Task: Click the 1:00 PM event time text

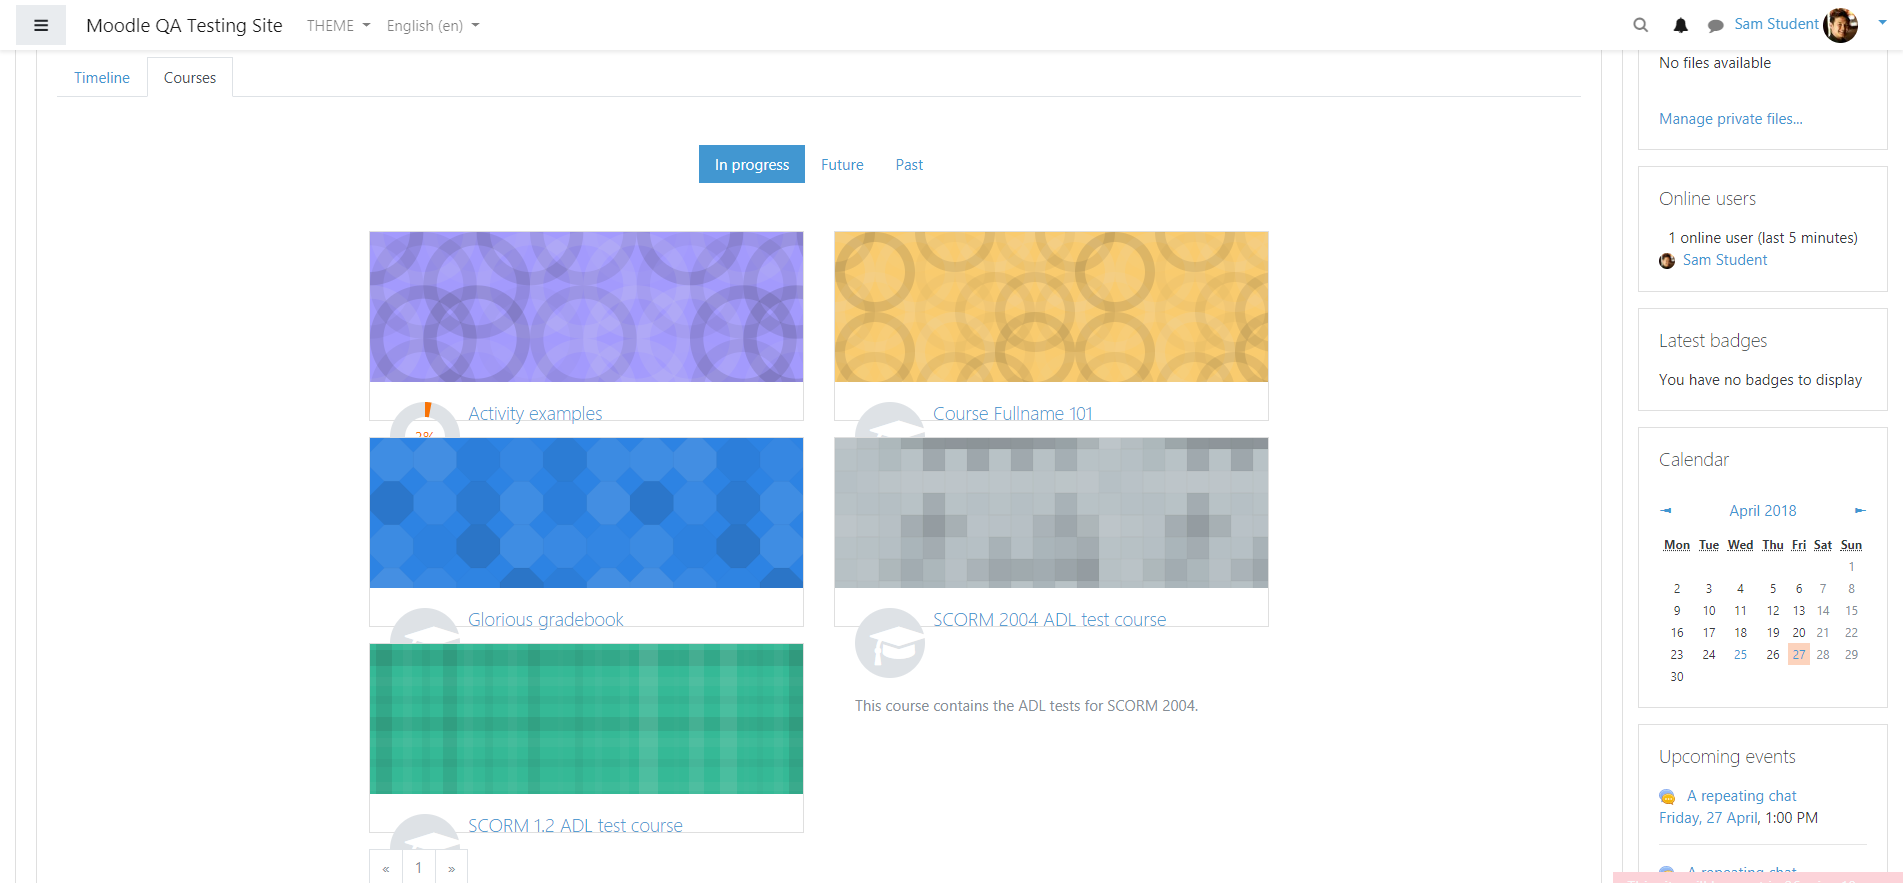Action: tap(1792, 818)
